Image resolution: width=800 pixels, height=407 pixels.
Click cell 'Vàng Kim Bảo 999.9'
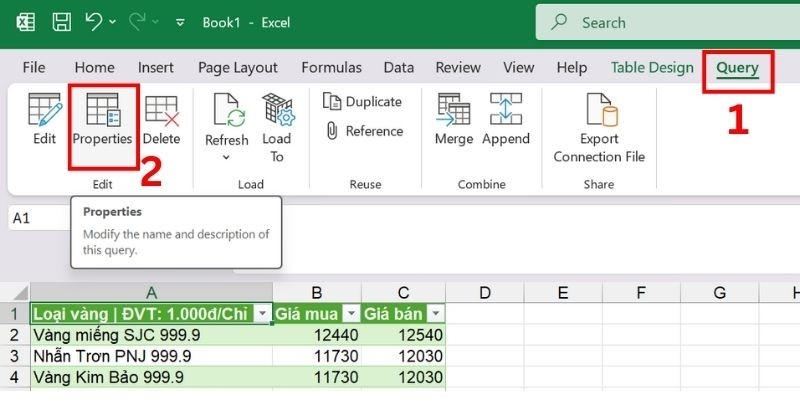pos(152,377)
